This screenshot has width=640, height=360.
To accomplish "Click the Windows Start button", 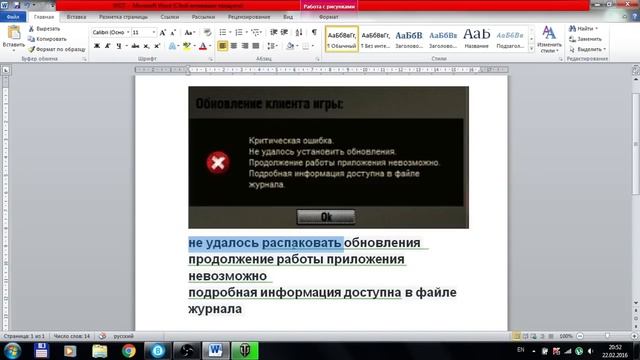I will (12, 351).
